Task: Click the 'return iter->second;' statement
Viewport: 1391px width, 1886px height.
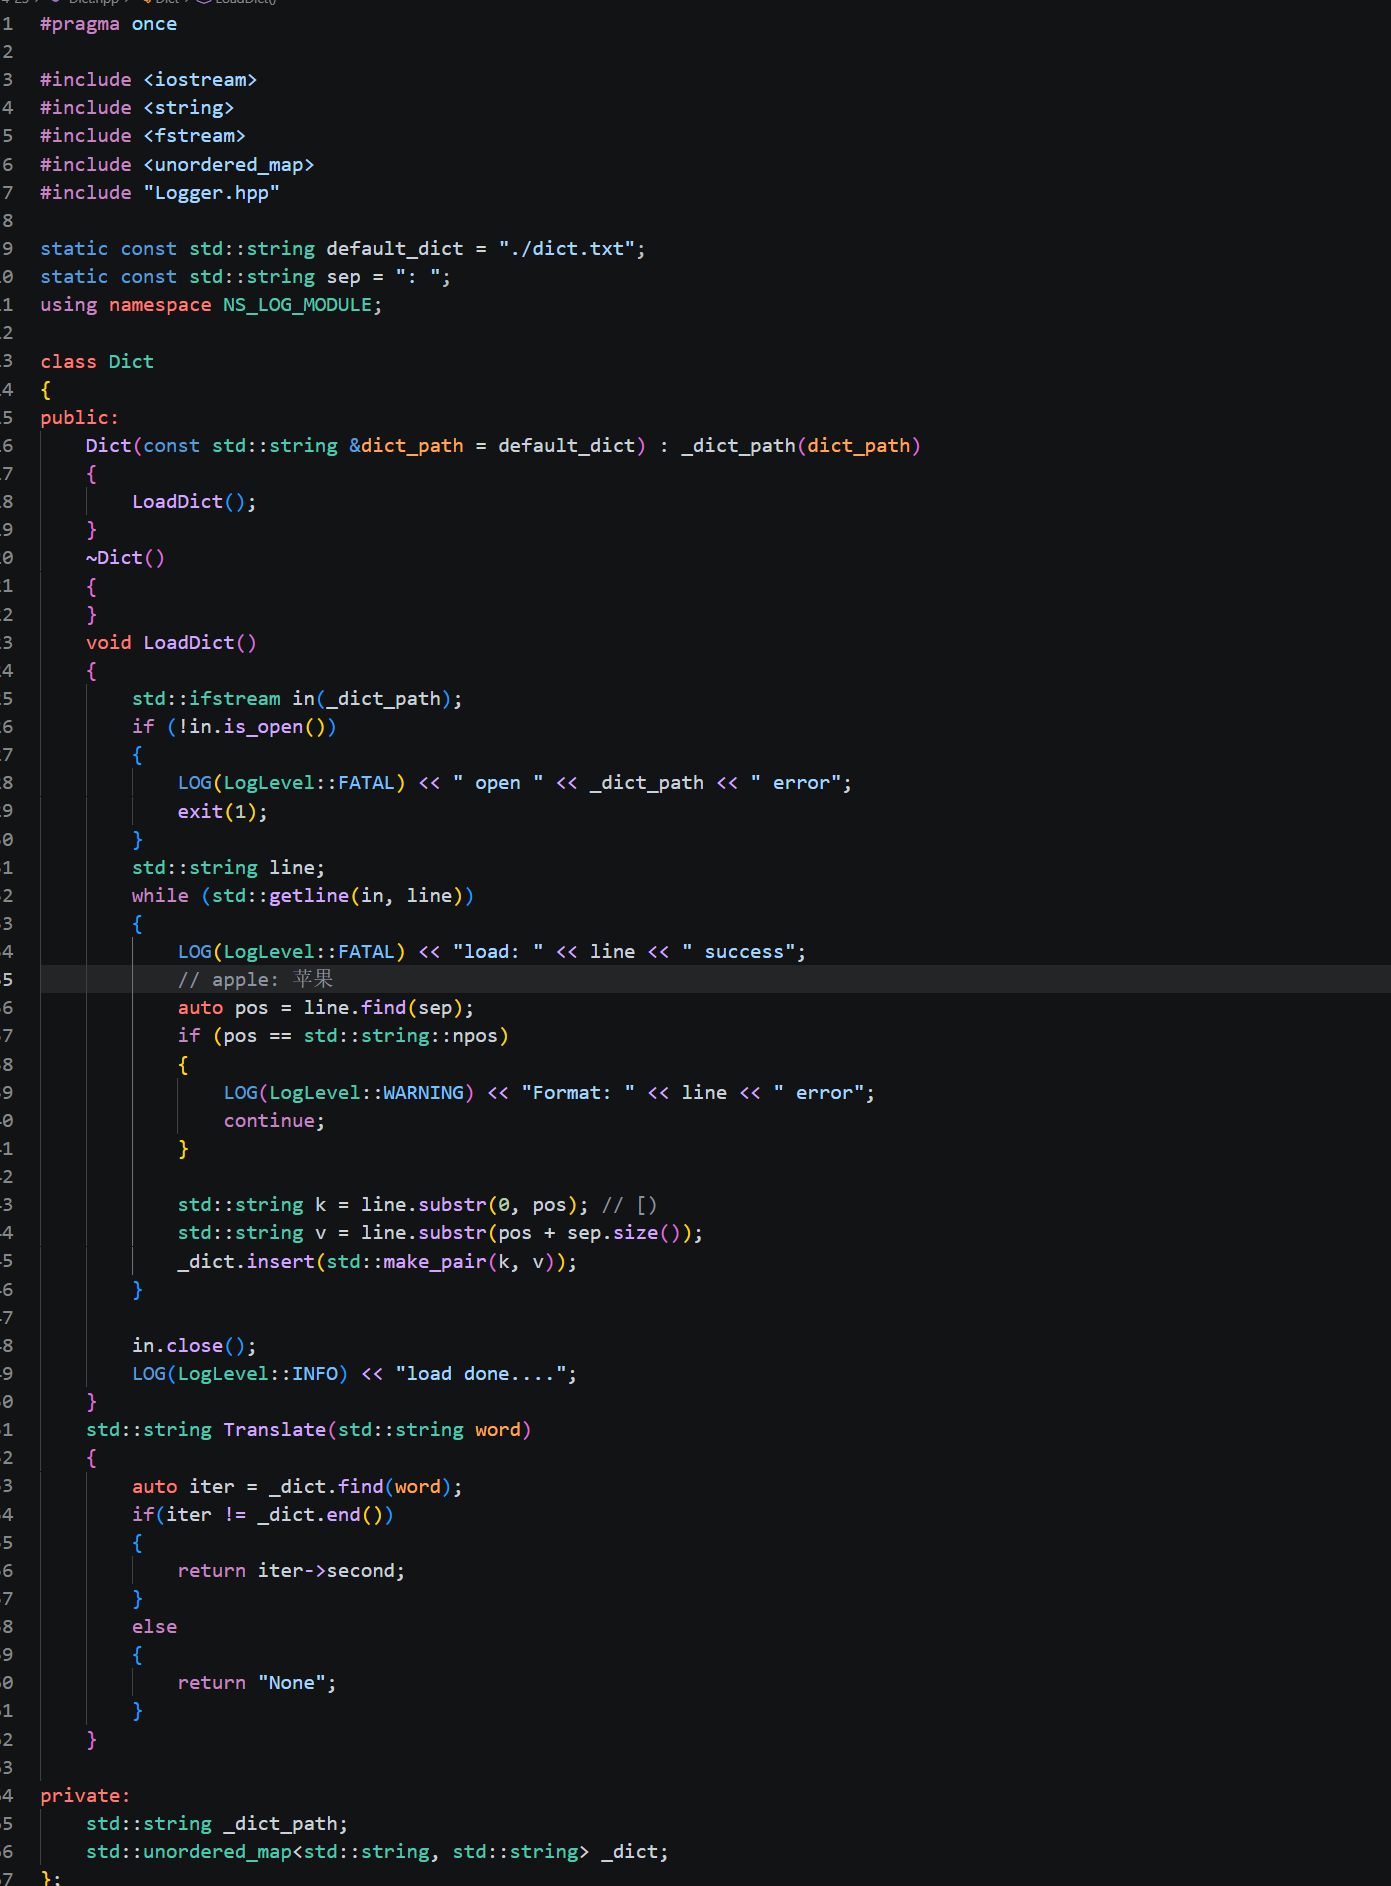Action: 291,1571
